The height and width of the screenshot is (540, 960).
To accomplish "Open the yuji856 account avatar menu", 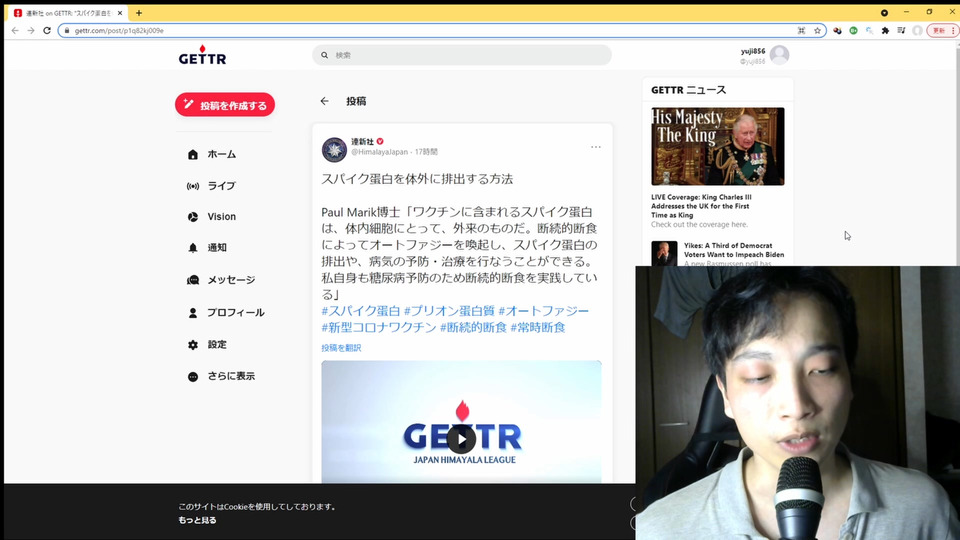I will [x=779, y=55].
